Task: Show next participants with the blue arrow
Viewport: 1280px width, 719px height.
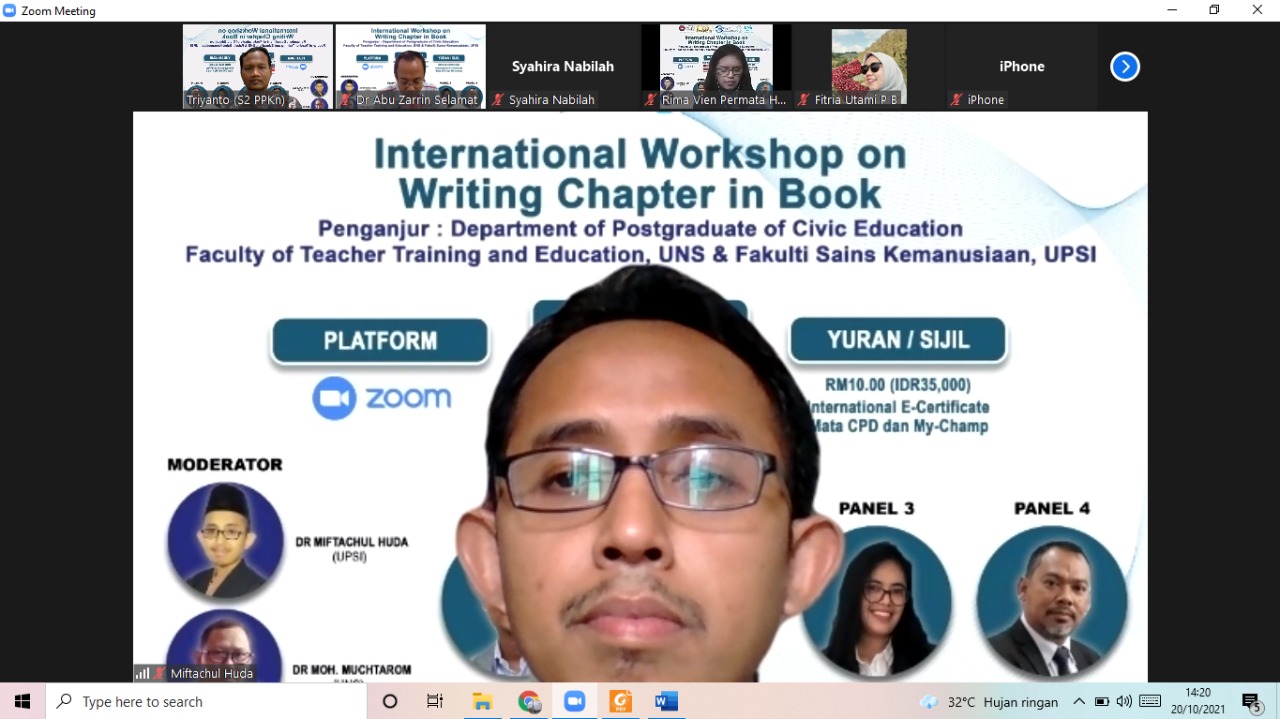Action: tap(1125, 67)
